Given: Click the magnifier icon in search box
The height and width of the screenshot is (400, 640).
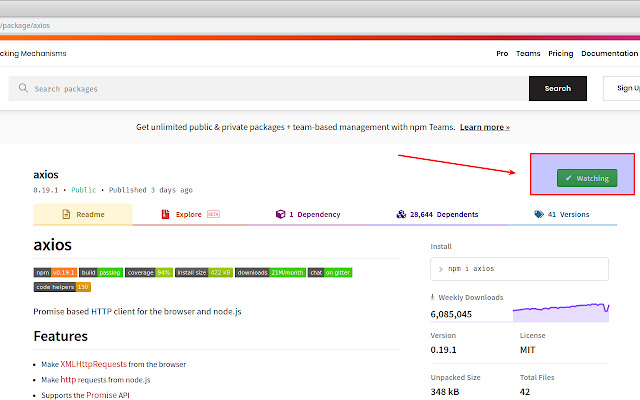Looking at the screenshot, I should (23, 88).
